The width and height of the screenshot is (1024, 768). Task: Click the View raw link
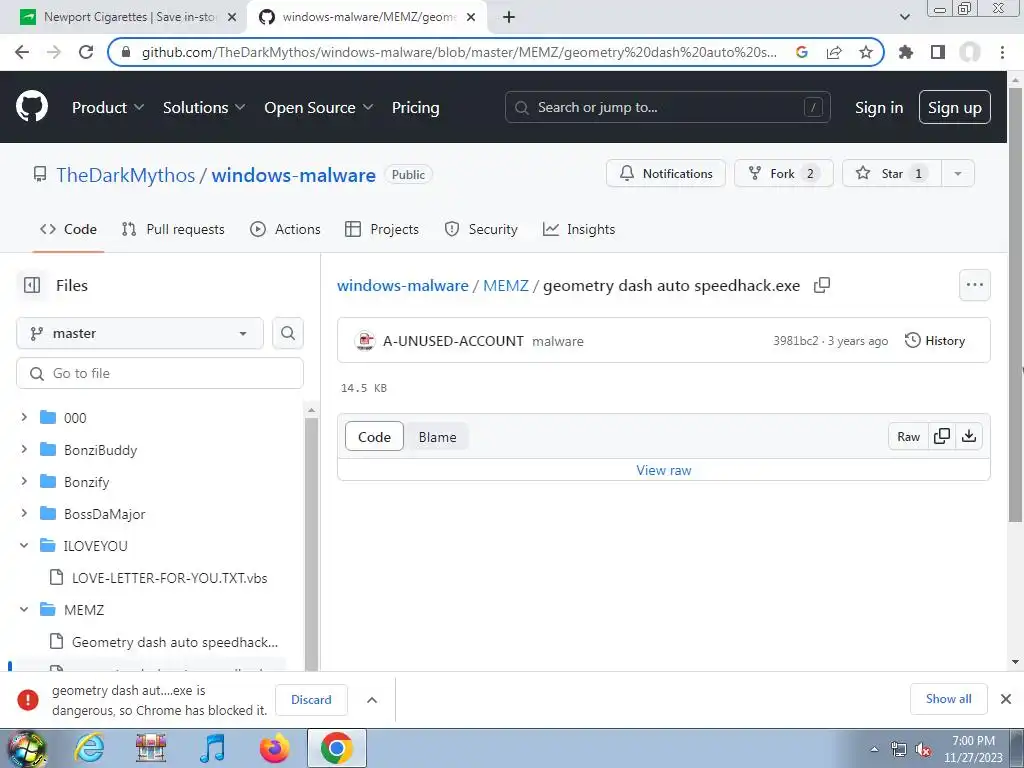664,470
